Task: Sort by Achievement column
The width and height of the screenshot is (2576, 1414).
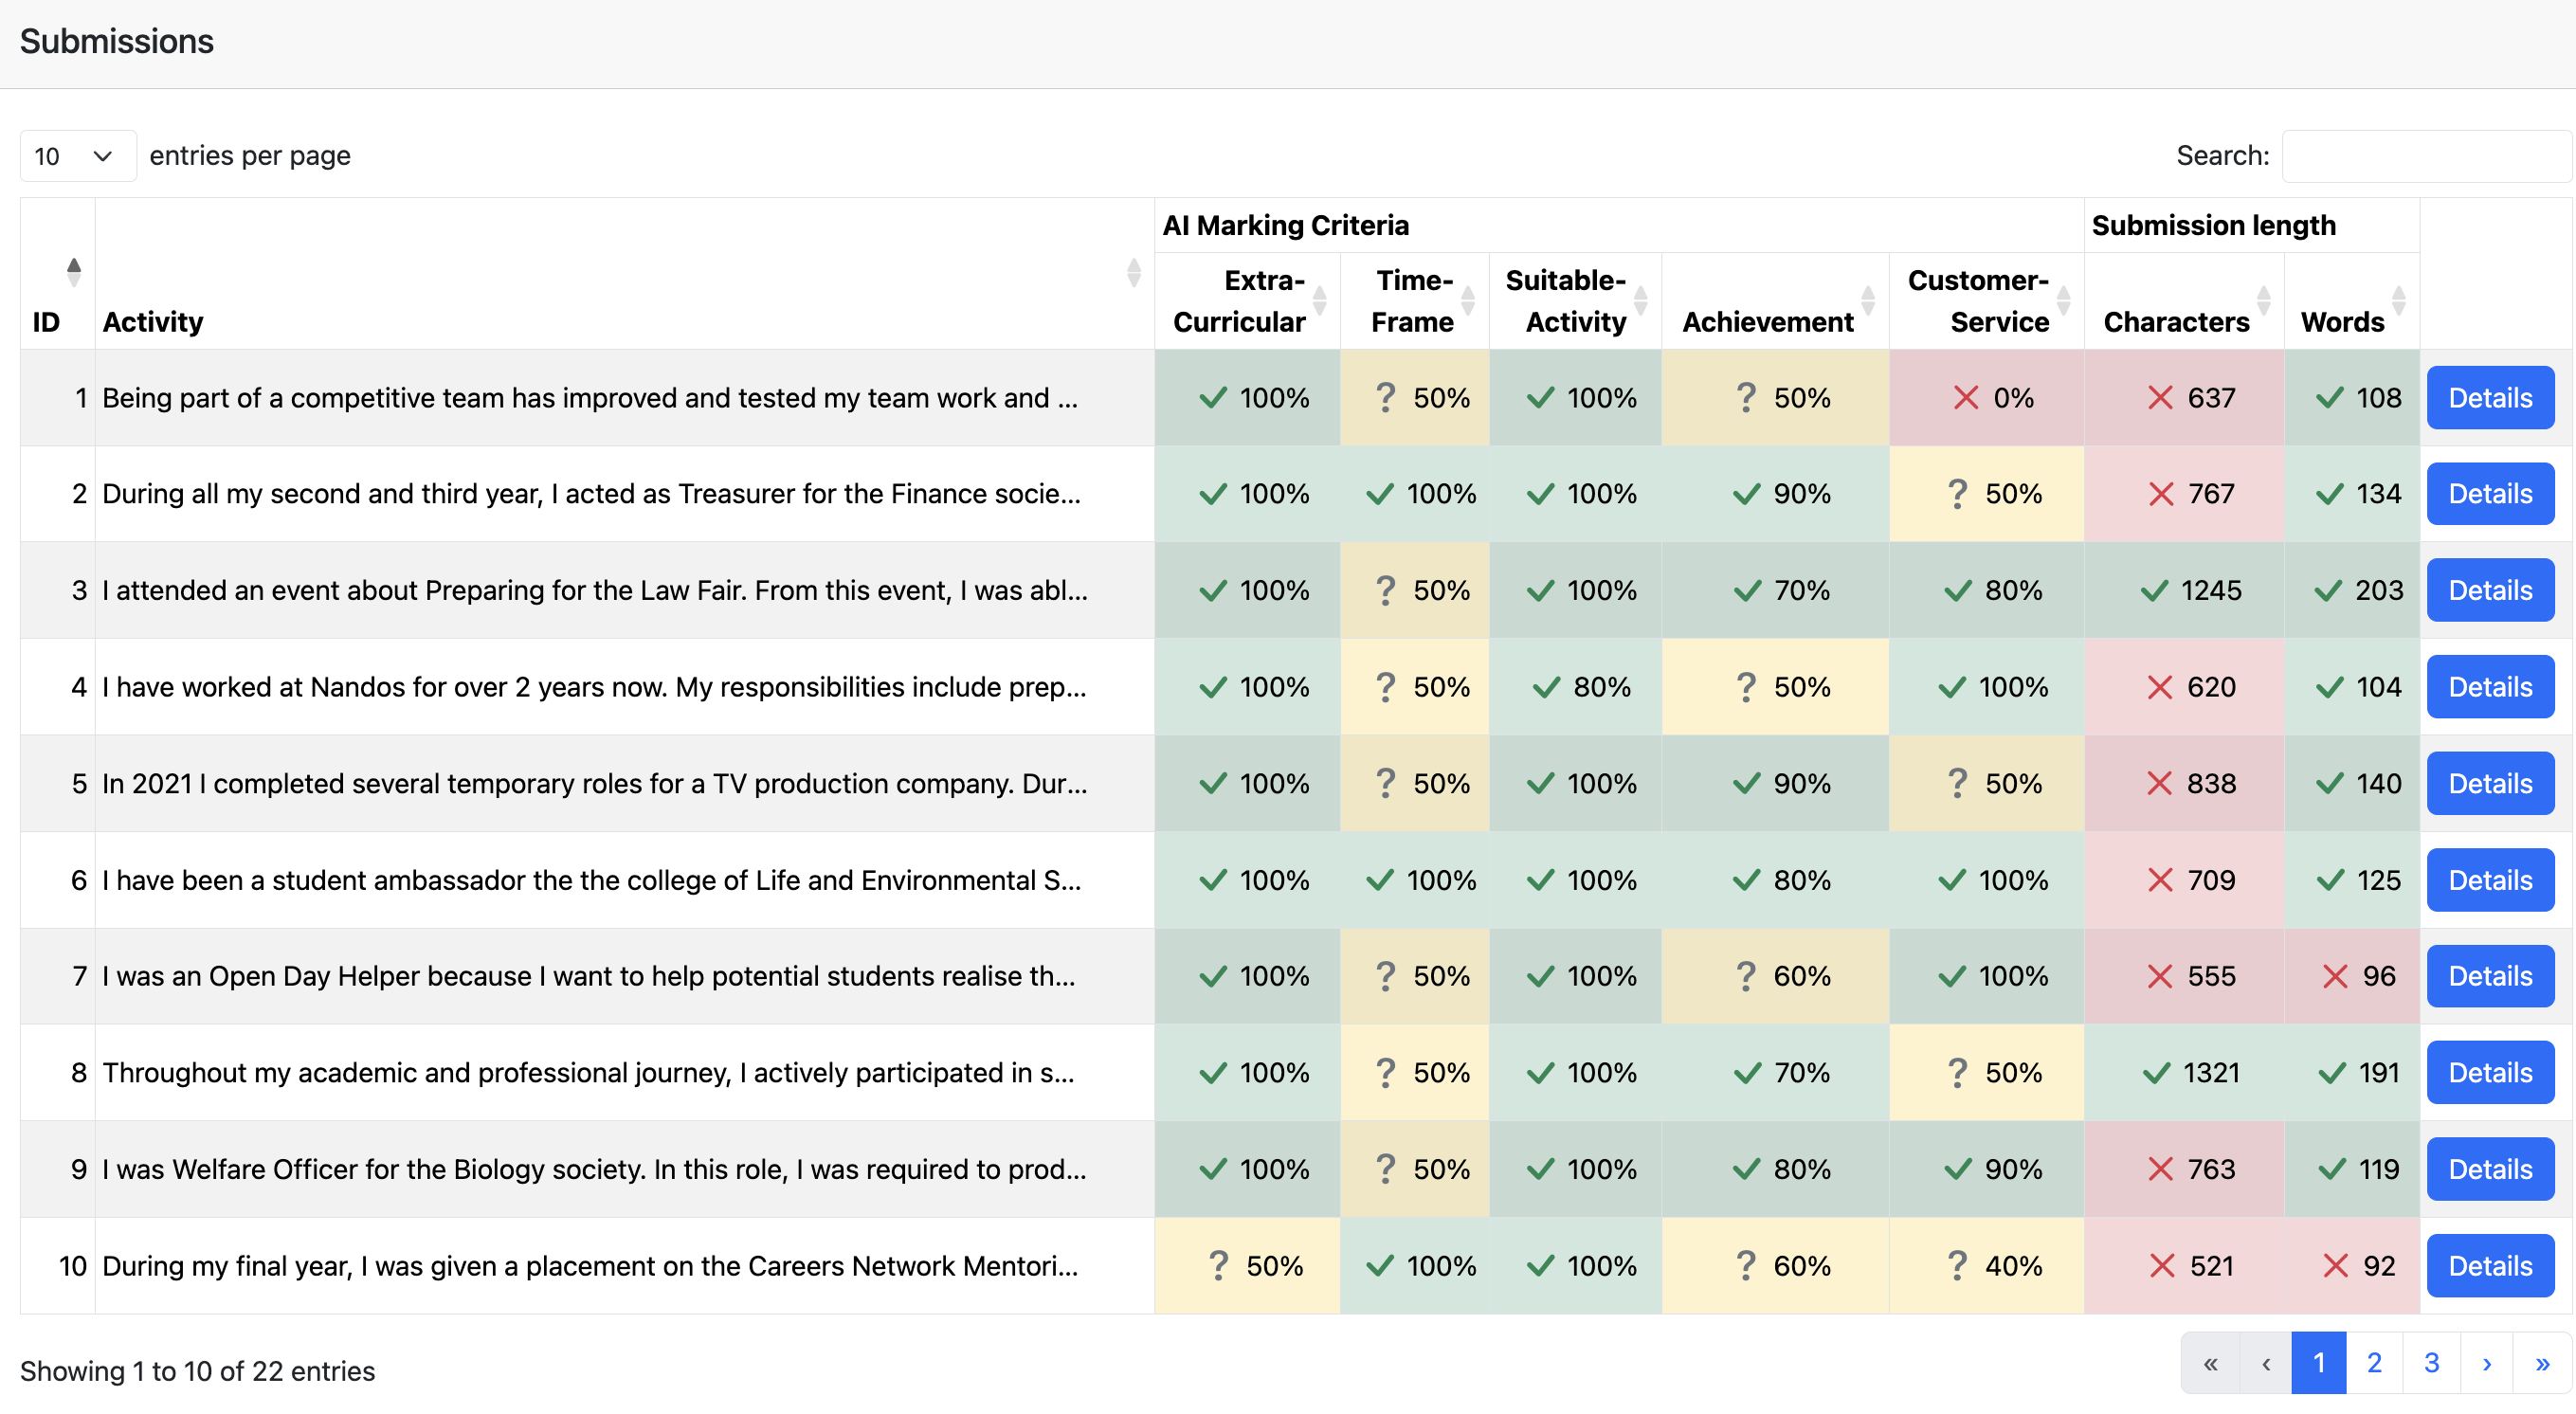Action: (x=1867, y=300)
